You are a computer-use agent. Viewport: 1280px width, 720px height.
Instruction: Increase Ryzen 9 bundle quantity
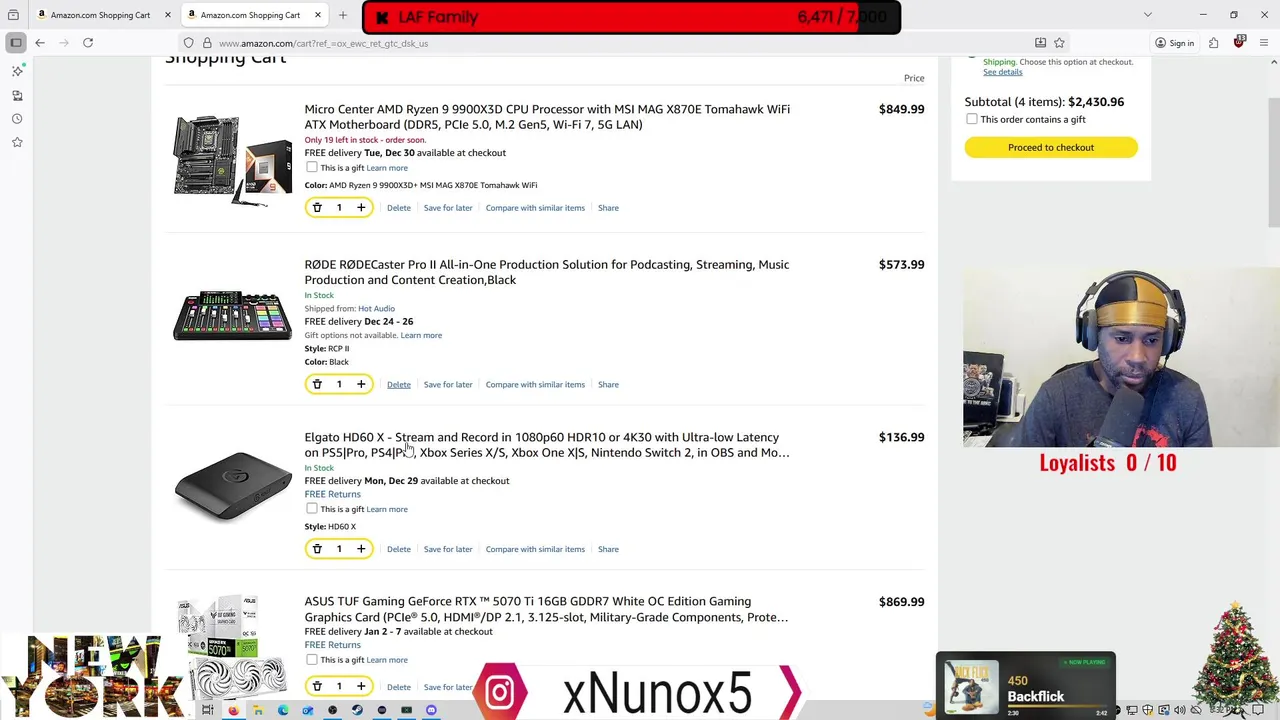pos(361,207)
